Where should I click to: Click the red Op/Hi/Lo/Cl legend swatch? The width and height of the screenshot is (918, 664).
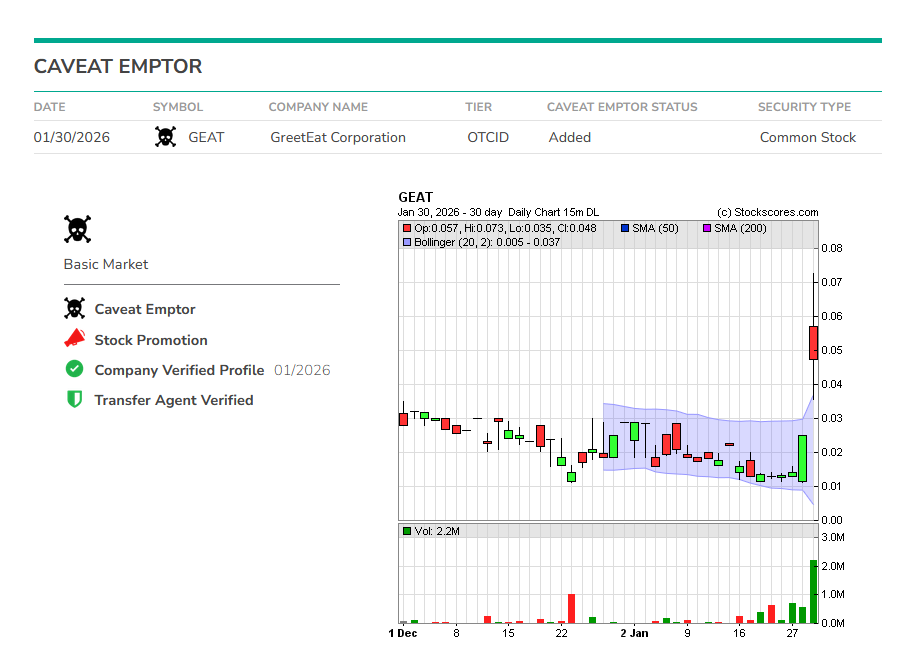click(407, 228)
